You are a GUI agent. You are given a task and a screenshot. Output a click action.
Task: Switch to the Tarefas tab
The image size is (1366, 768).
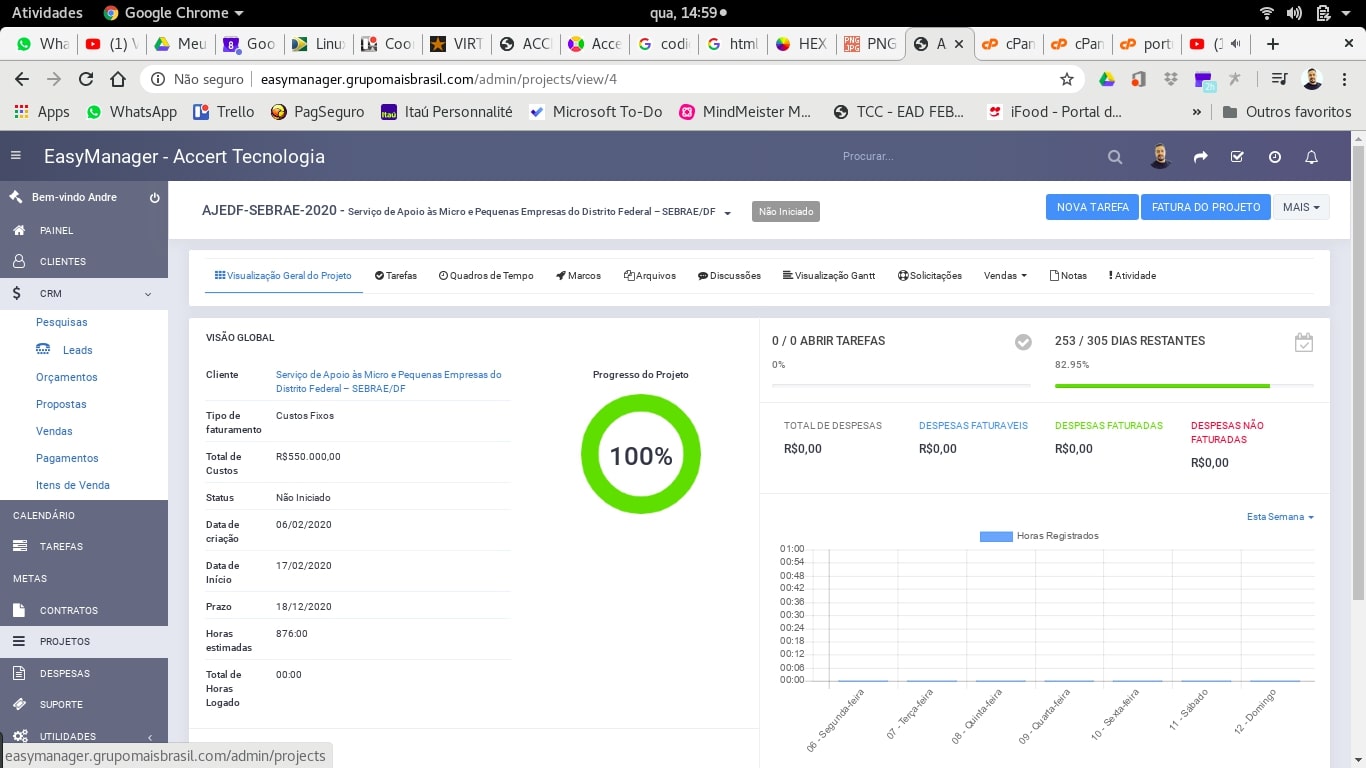[396, 276]
